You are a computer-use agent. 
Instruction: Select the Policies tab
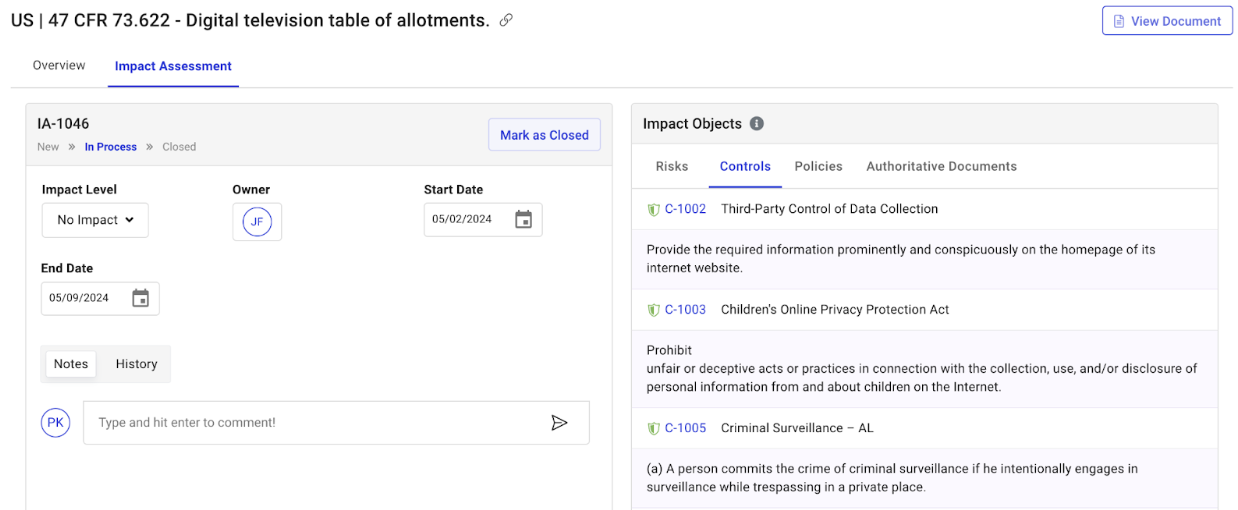tap(818, 167)
